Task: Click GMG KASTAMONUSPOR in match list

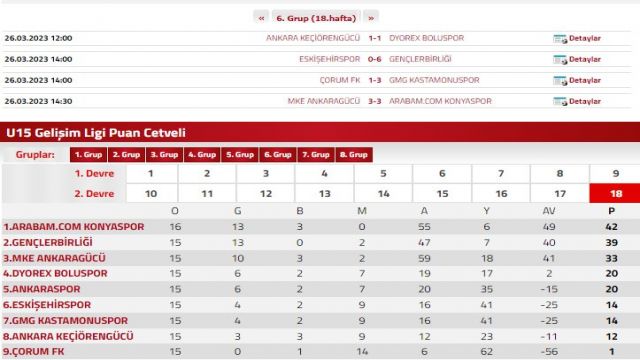Action: (434, 80)
